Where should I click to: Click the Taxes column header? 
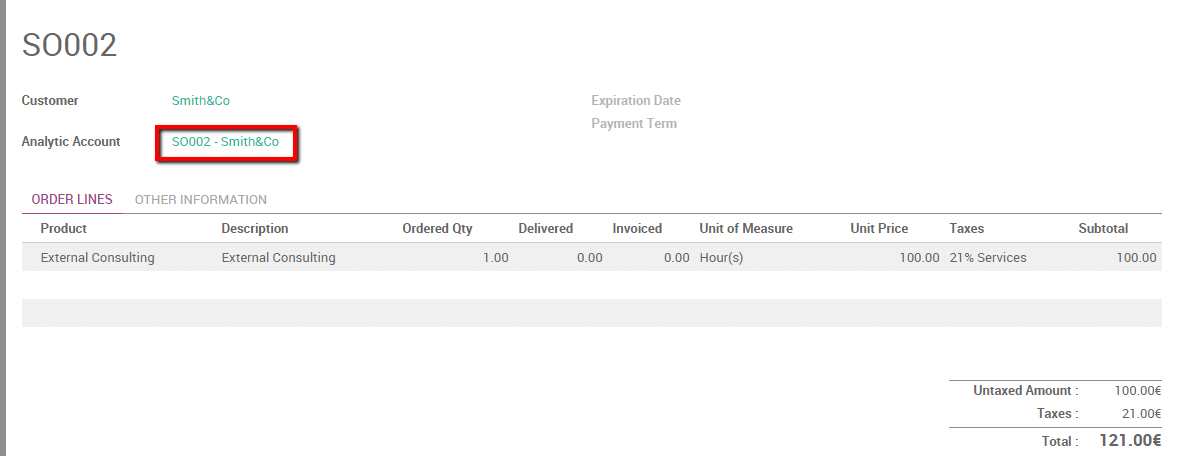966,229
